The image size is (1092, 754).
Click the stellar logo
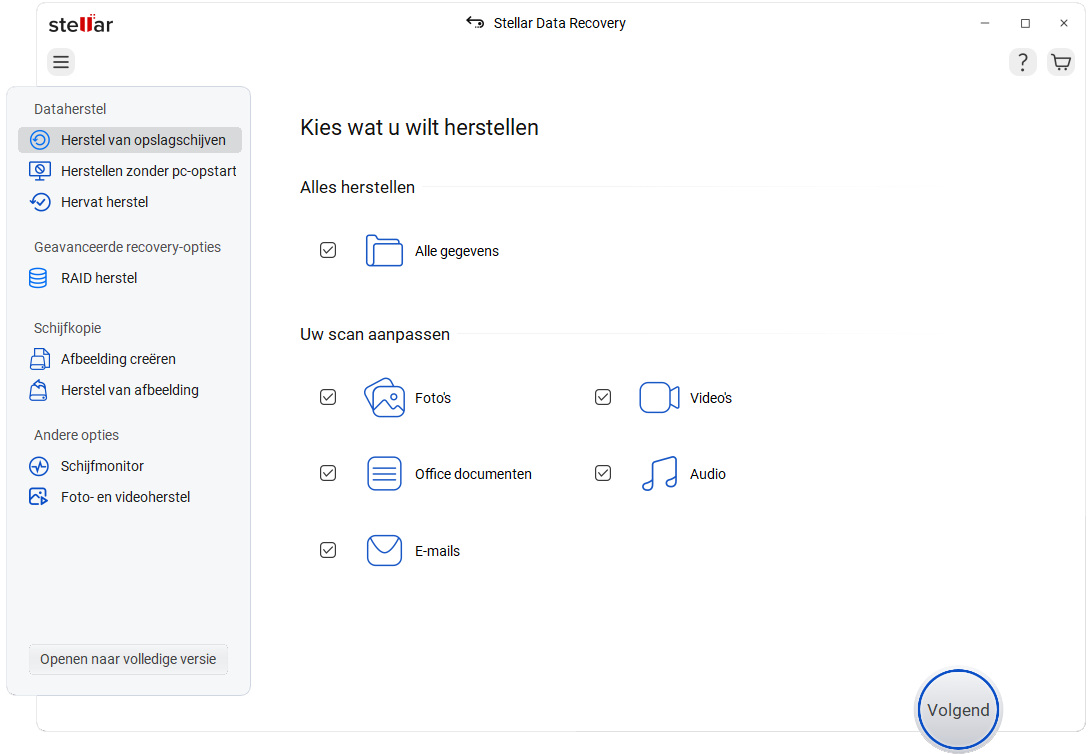(81, 24)
